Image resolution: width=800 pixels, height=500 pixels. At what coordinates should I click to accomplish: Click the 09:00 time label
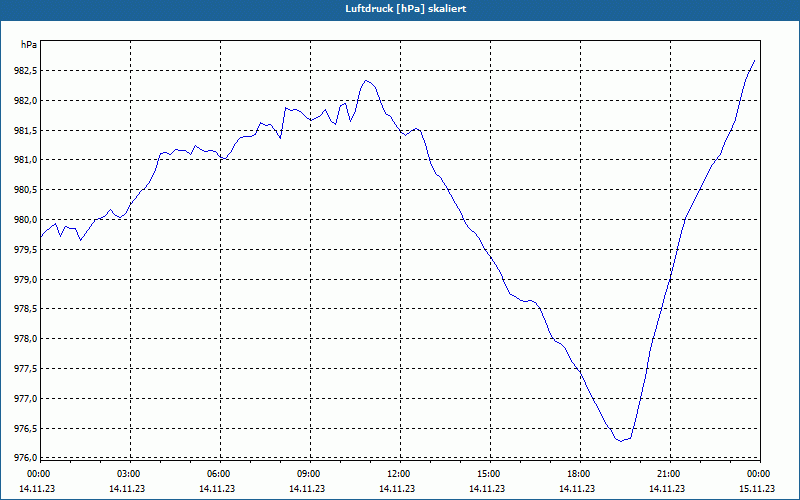tap(308, 474)
